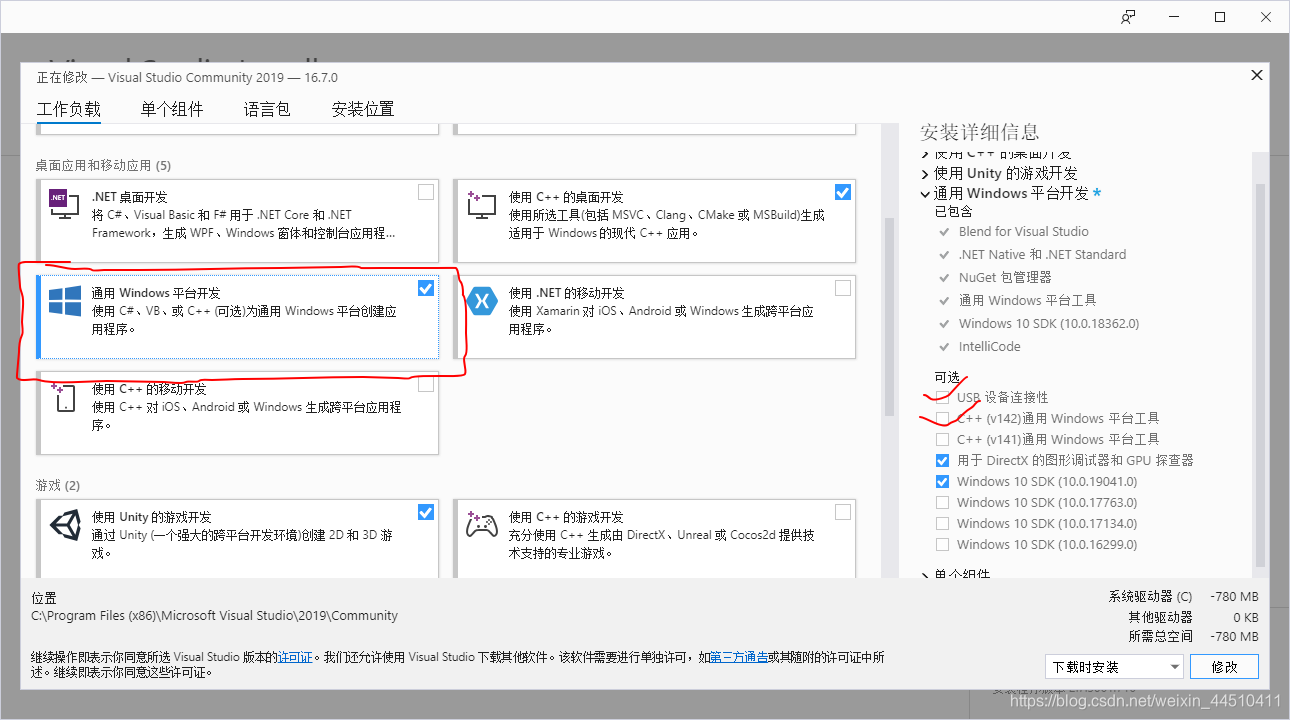Click the Xamarin icon on the .NET 的移动开发 card
Image resolution: width=1290 pixels, height=720 pixels.
pyautogui.click(x=481, y=301)
